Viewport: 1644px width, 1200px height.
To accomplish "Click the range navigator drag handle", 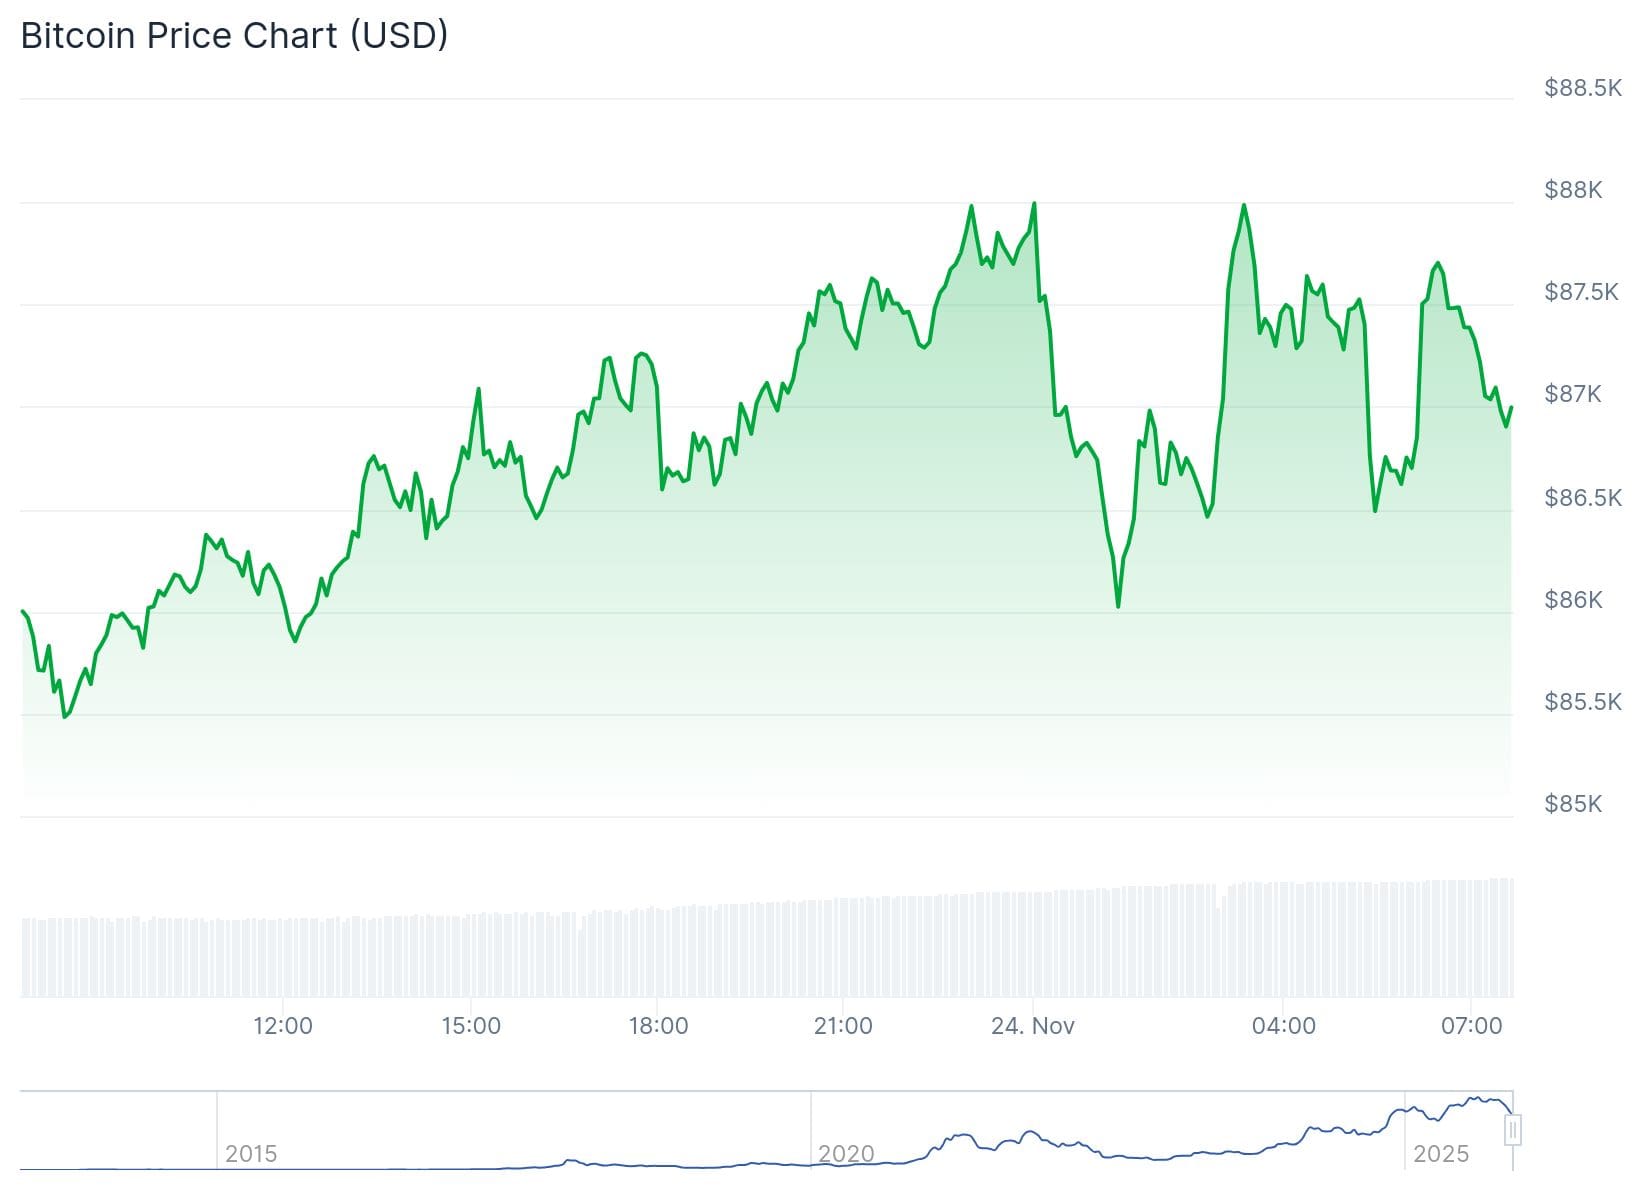I will point(1513,1130).
